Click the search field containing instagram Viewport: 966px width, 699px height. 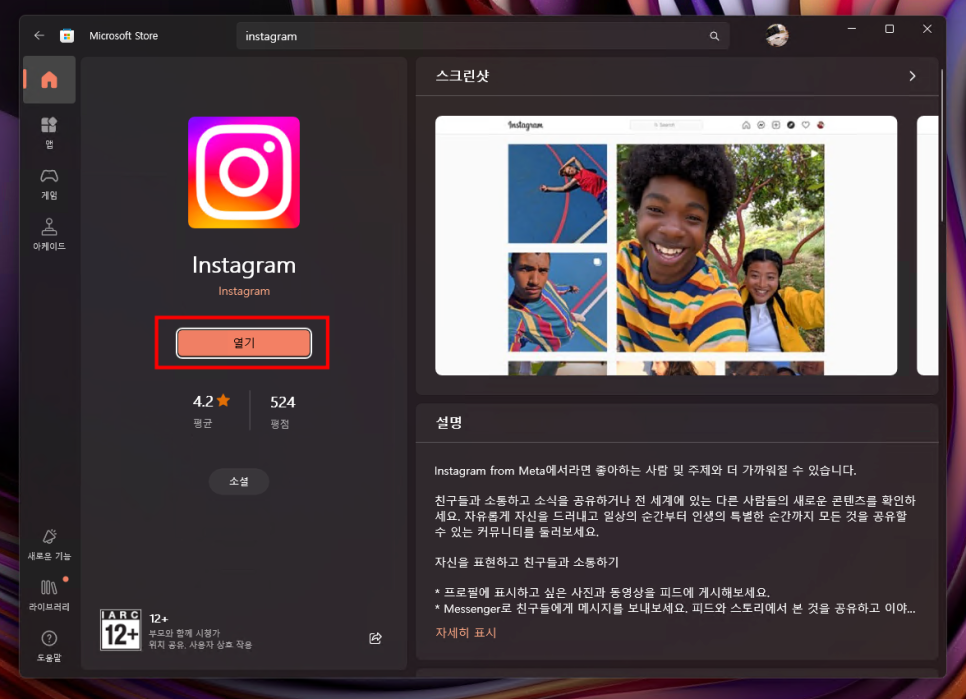pos(483,36)
